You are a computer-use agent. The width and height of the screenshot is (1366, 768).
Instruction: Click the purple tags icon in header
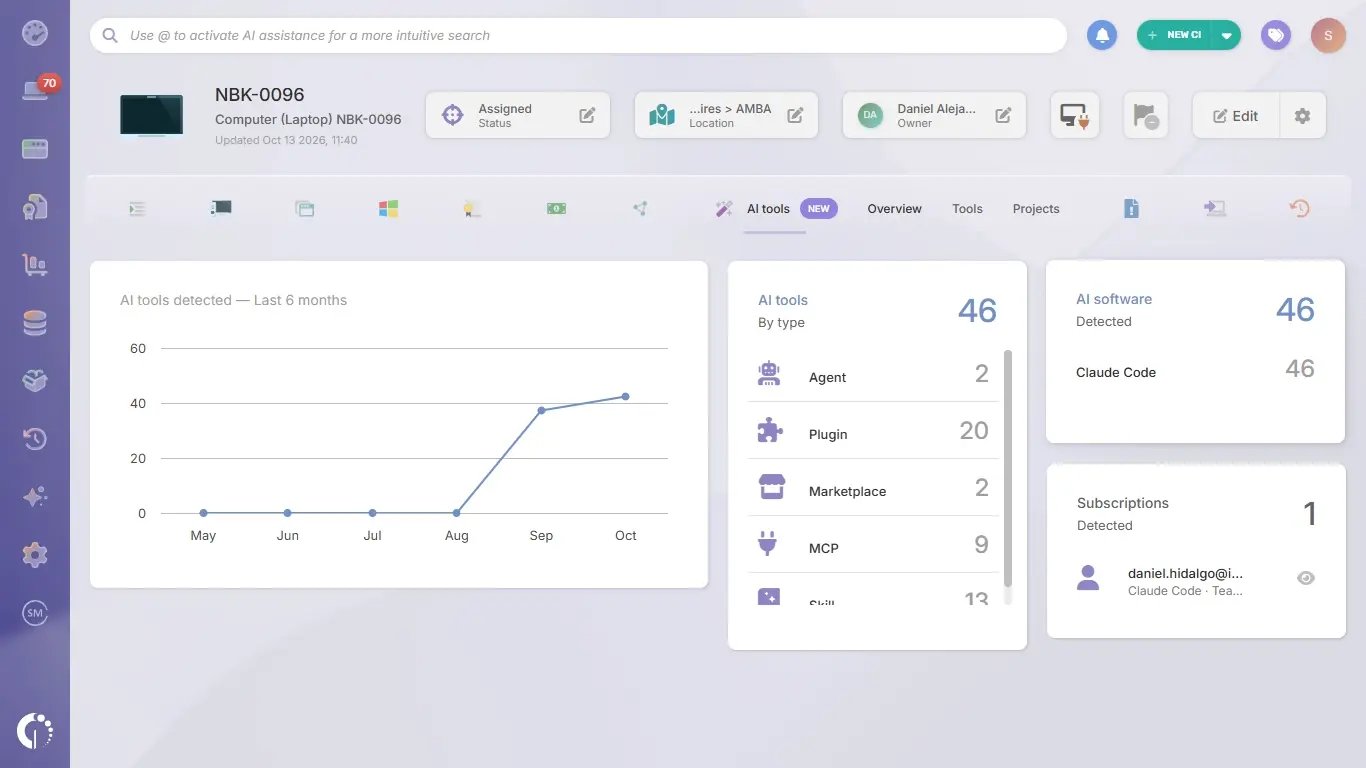(1275, 35)
